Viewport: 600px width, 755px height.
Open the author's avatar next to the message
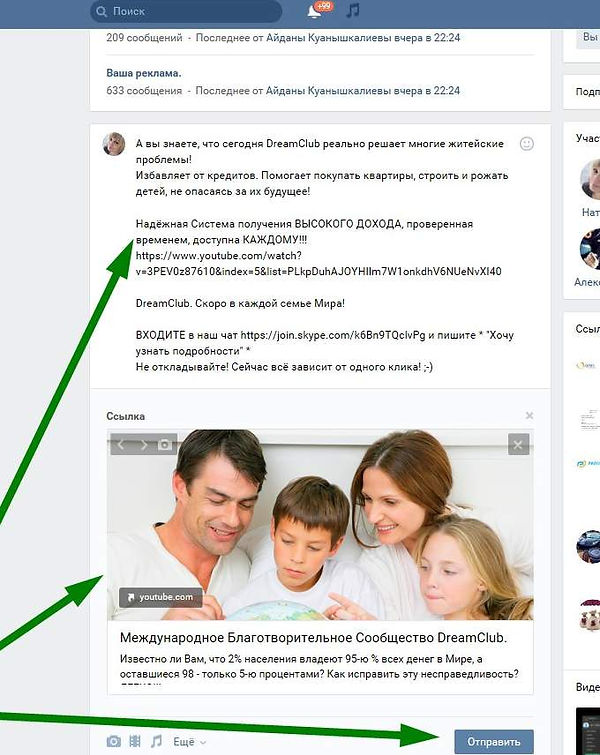click(114, 144)
